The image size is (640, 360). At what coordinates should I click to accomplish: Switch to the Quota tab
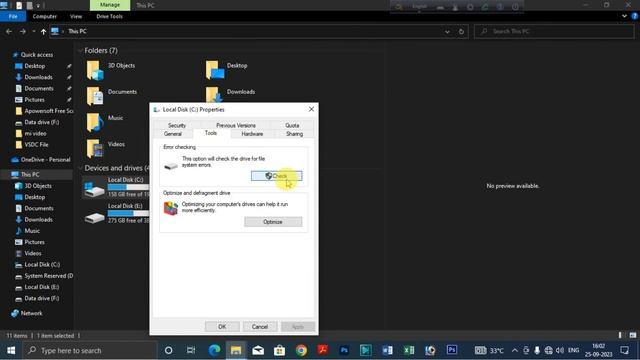pos(292,125)
